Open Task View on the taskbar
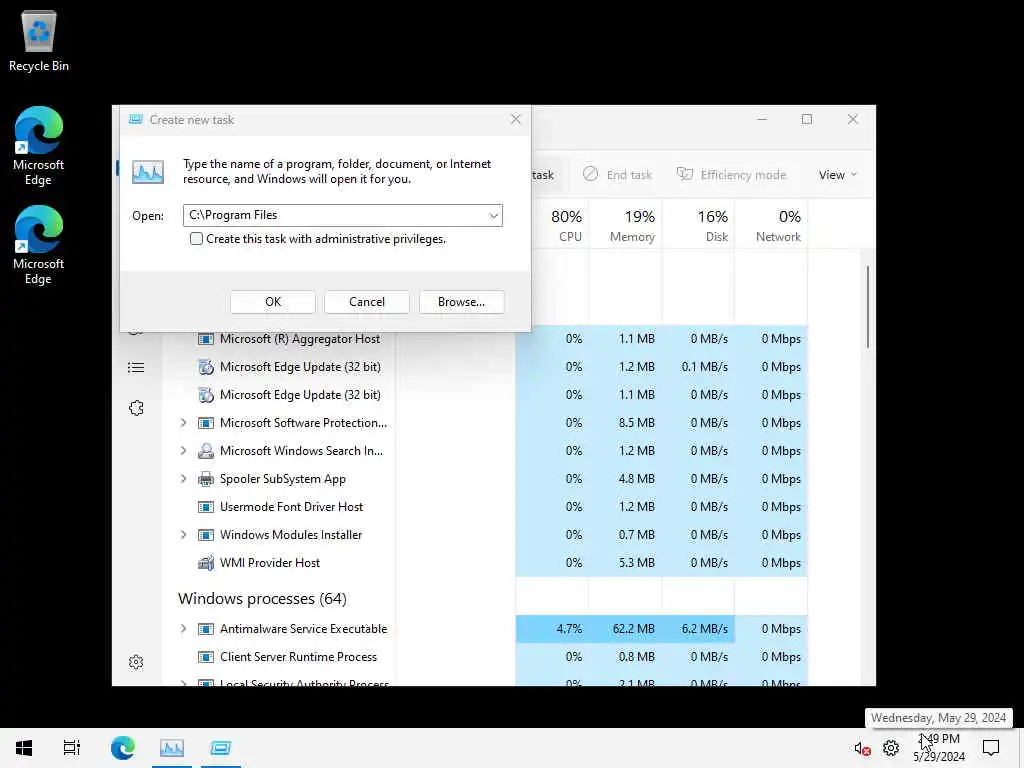The image size is (1024, 768). pos(72,748)
